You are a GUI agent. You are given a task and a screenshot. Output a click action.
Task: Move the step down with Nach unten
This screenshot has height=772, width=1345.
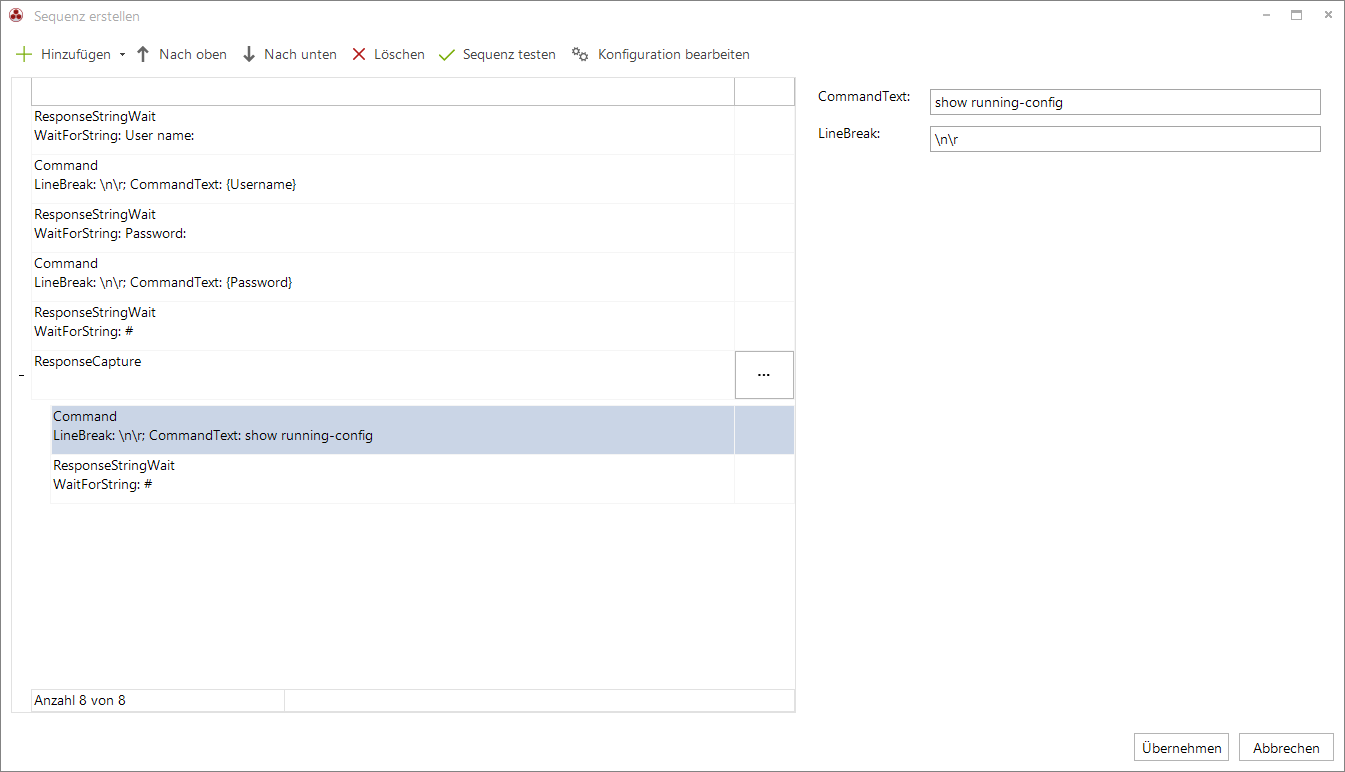click(289, 54)
